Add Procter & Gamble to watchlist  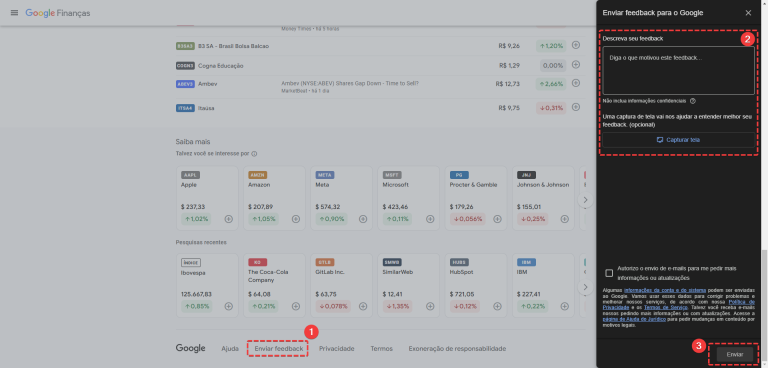[497, 219]
